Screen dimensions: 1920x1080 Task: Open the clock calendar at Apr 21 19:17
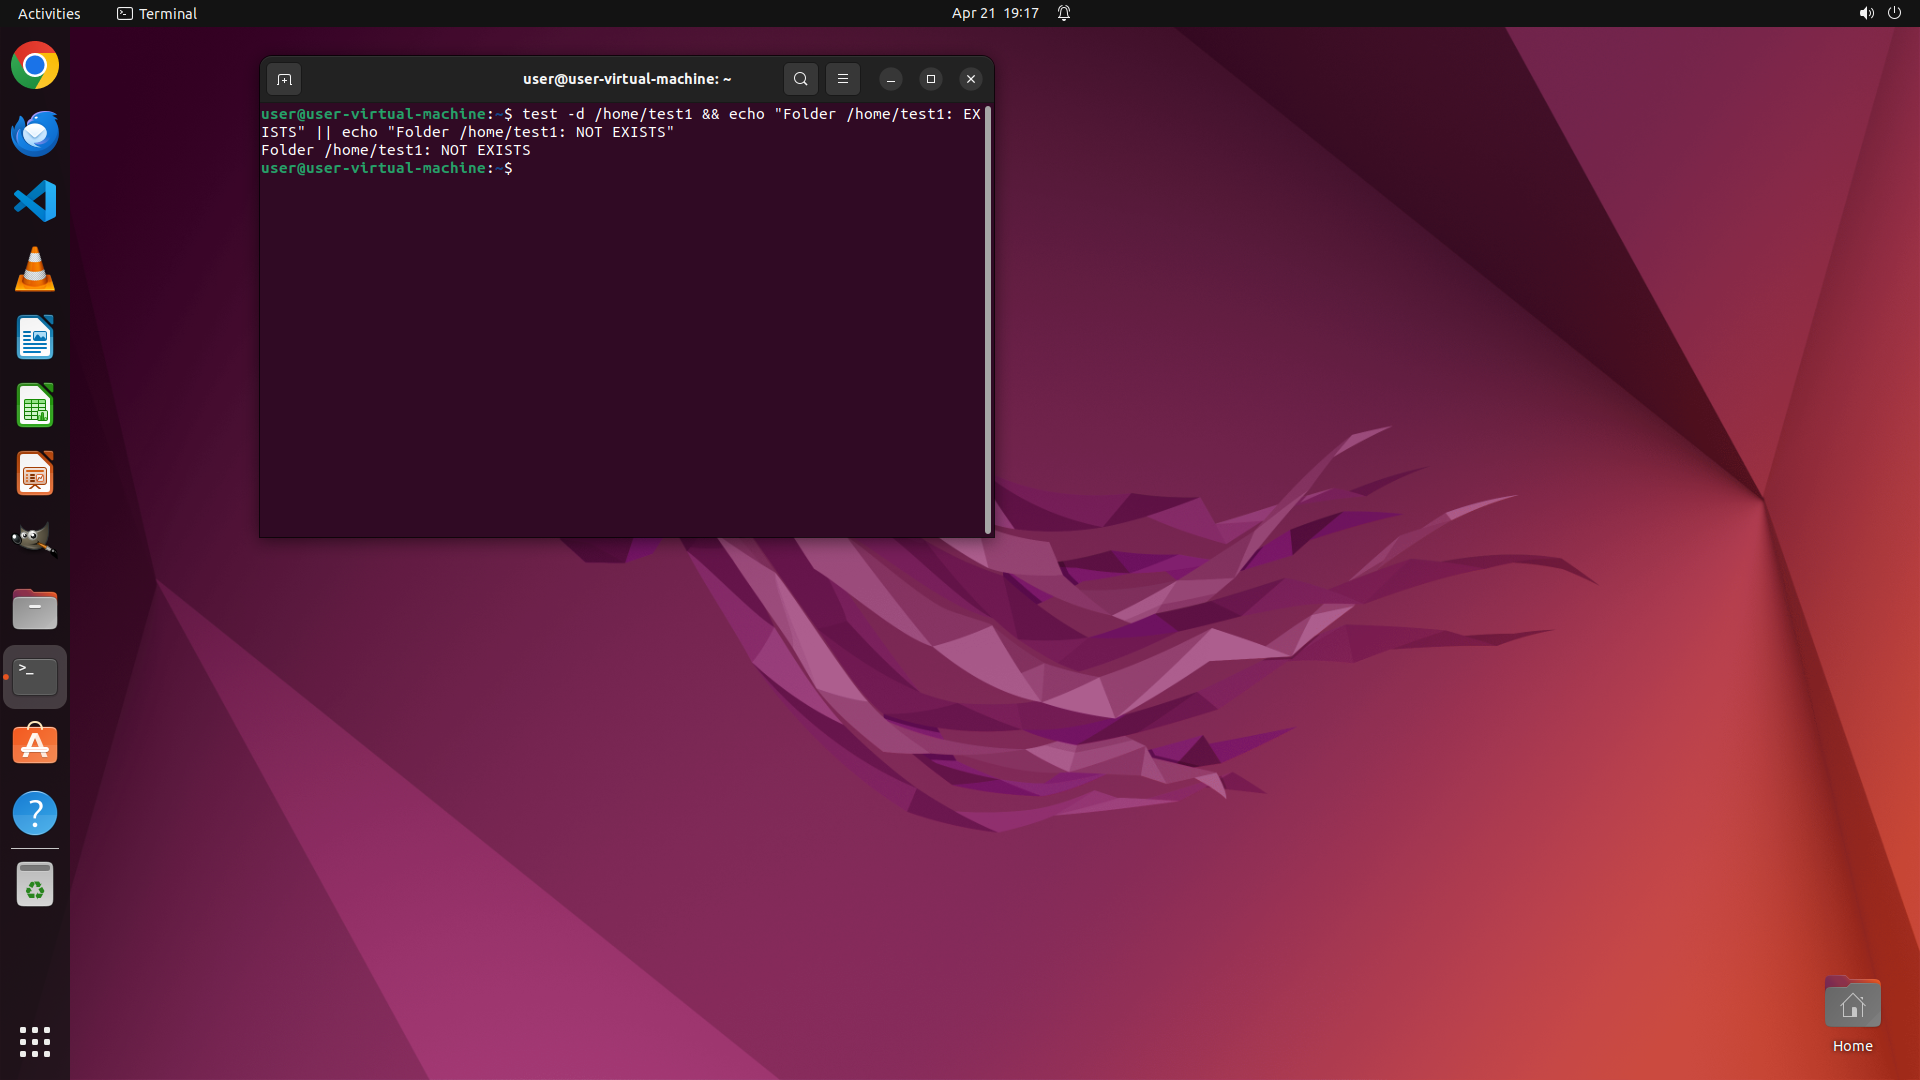pyautogui.click(x=994, y=13)
